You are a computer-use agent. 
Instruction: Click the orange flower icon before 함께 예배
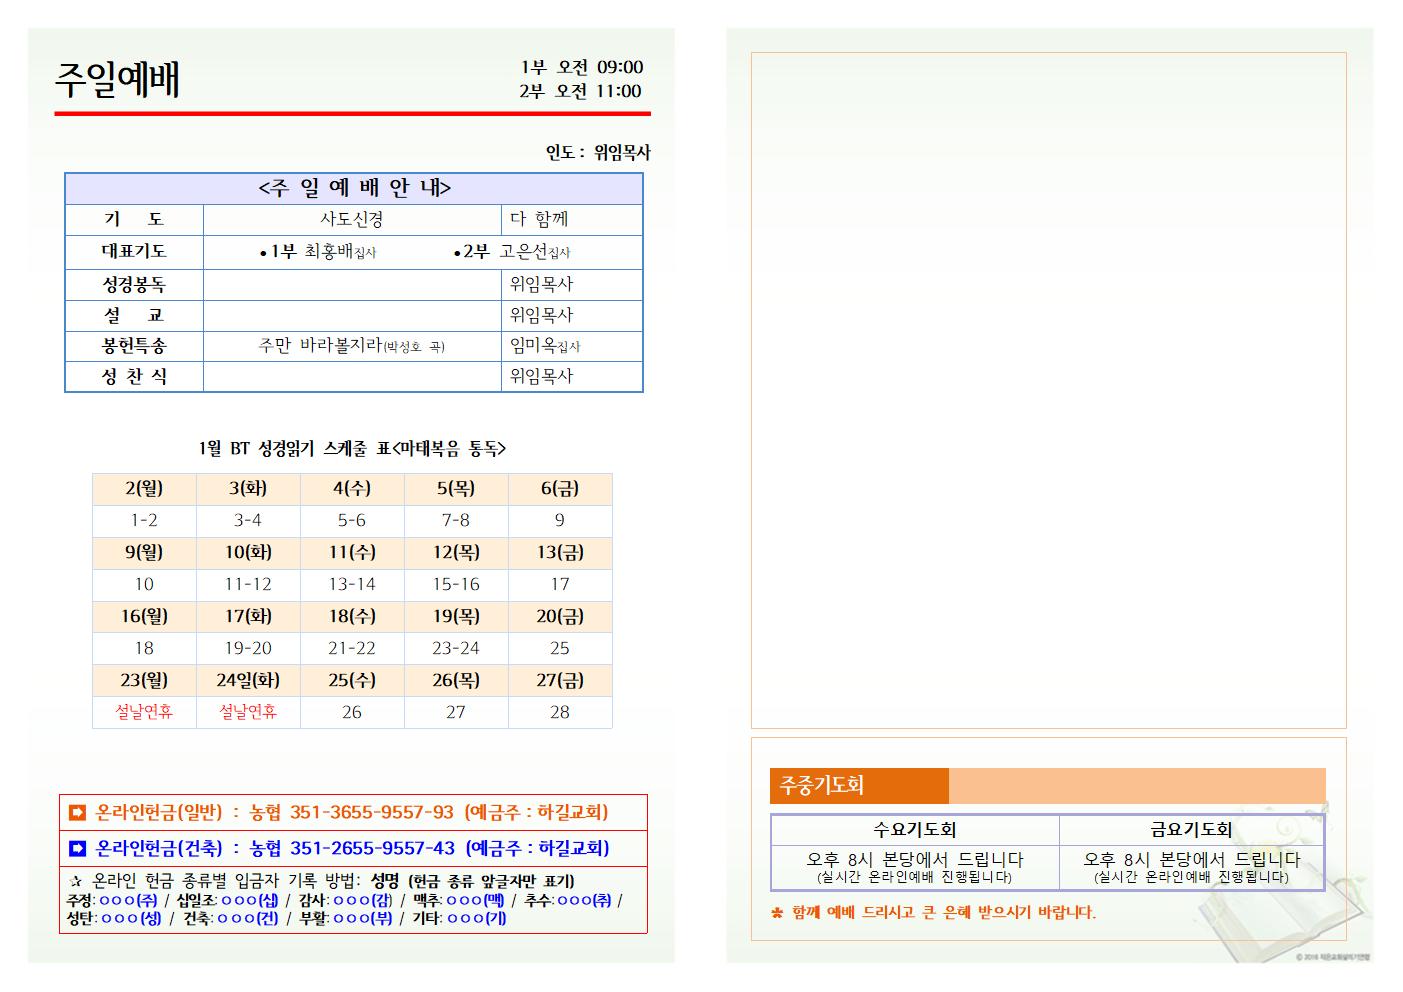777,913
